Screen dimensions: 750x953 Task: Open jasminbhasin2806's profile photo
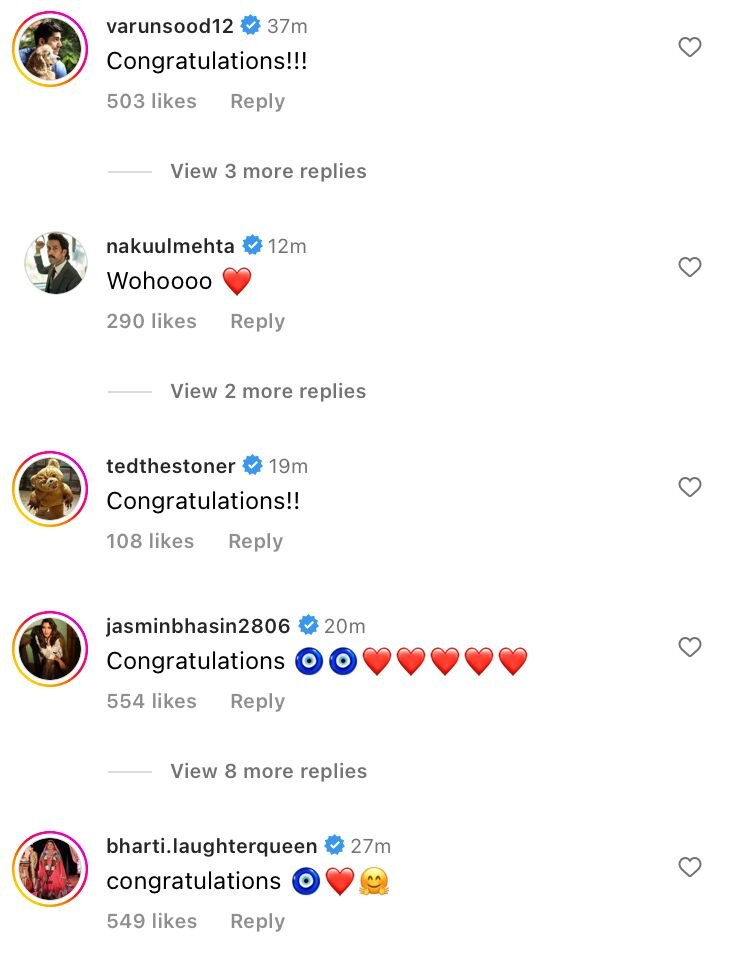point(50,649)
